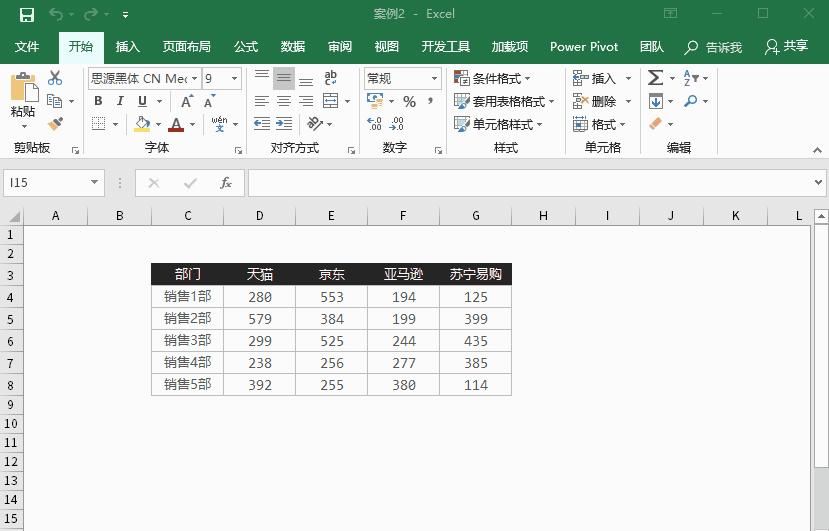Open the 文件 File tab

[27, 47]
